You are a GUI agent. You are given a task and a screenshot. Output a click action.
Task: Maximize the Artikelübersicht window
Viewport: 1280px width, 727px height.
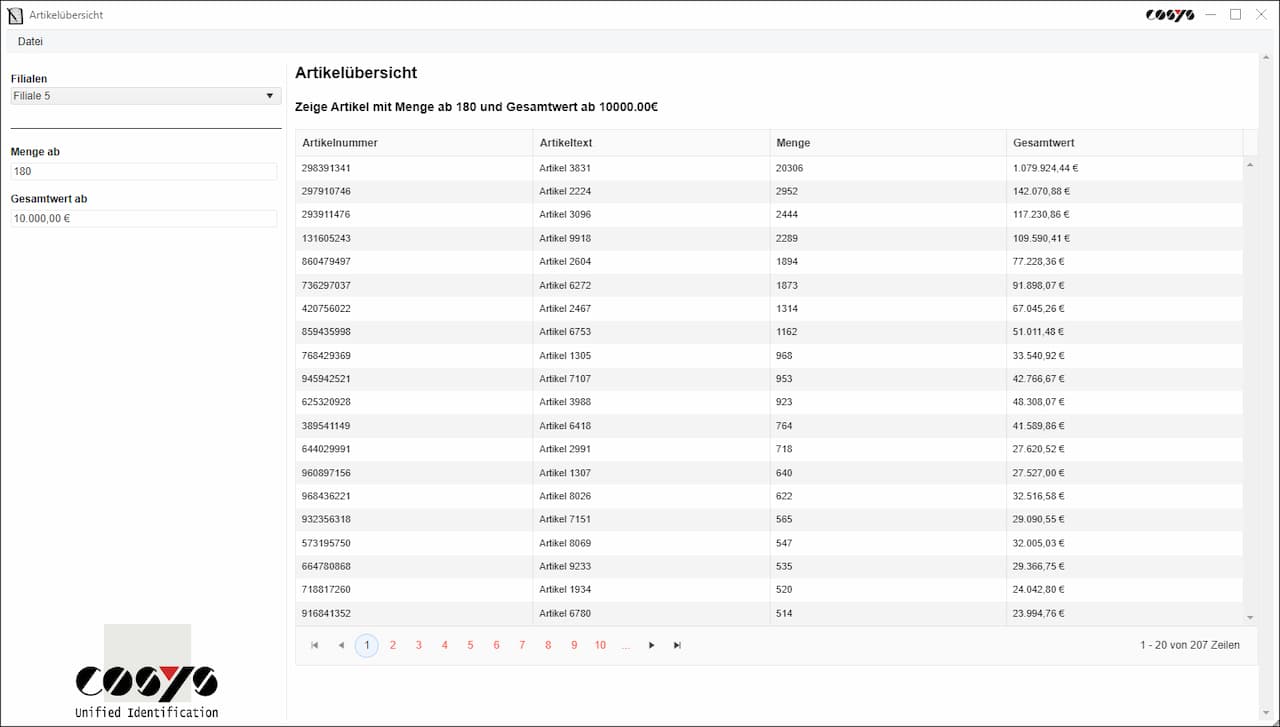[x=1236, y=15]
